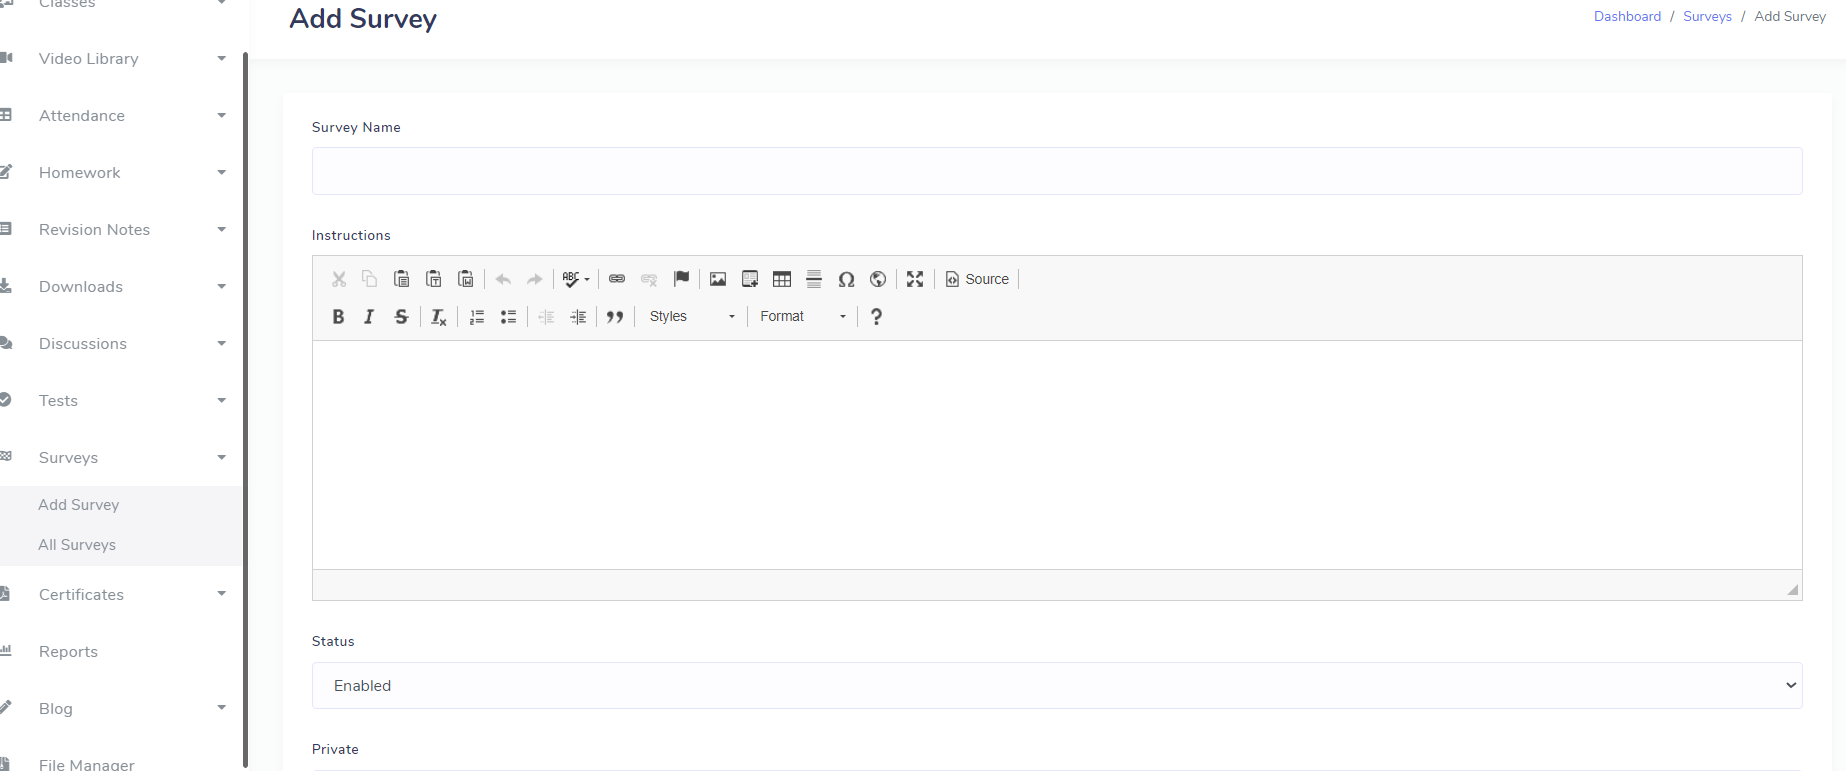Open the Format dropdown
The image size is (1846, 771).
[x=803, y=317]
